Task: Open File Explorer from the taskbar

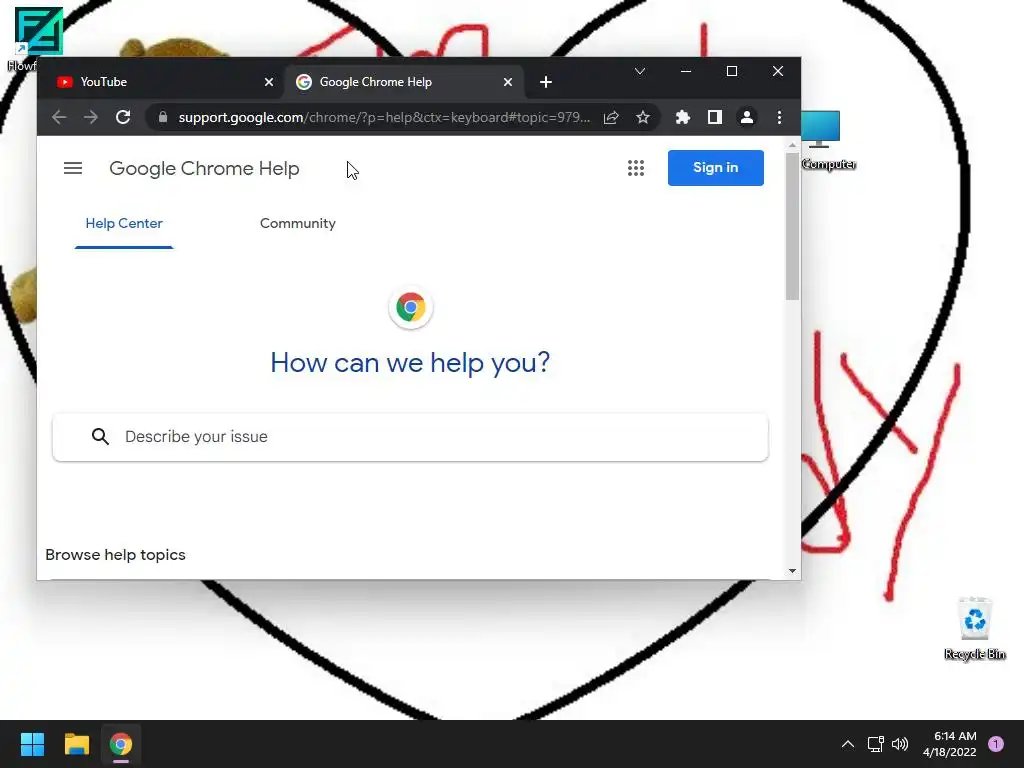Action: [x=76, y=744]
